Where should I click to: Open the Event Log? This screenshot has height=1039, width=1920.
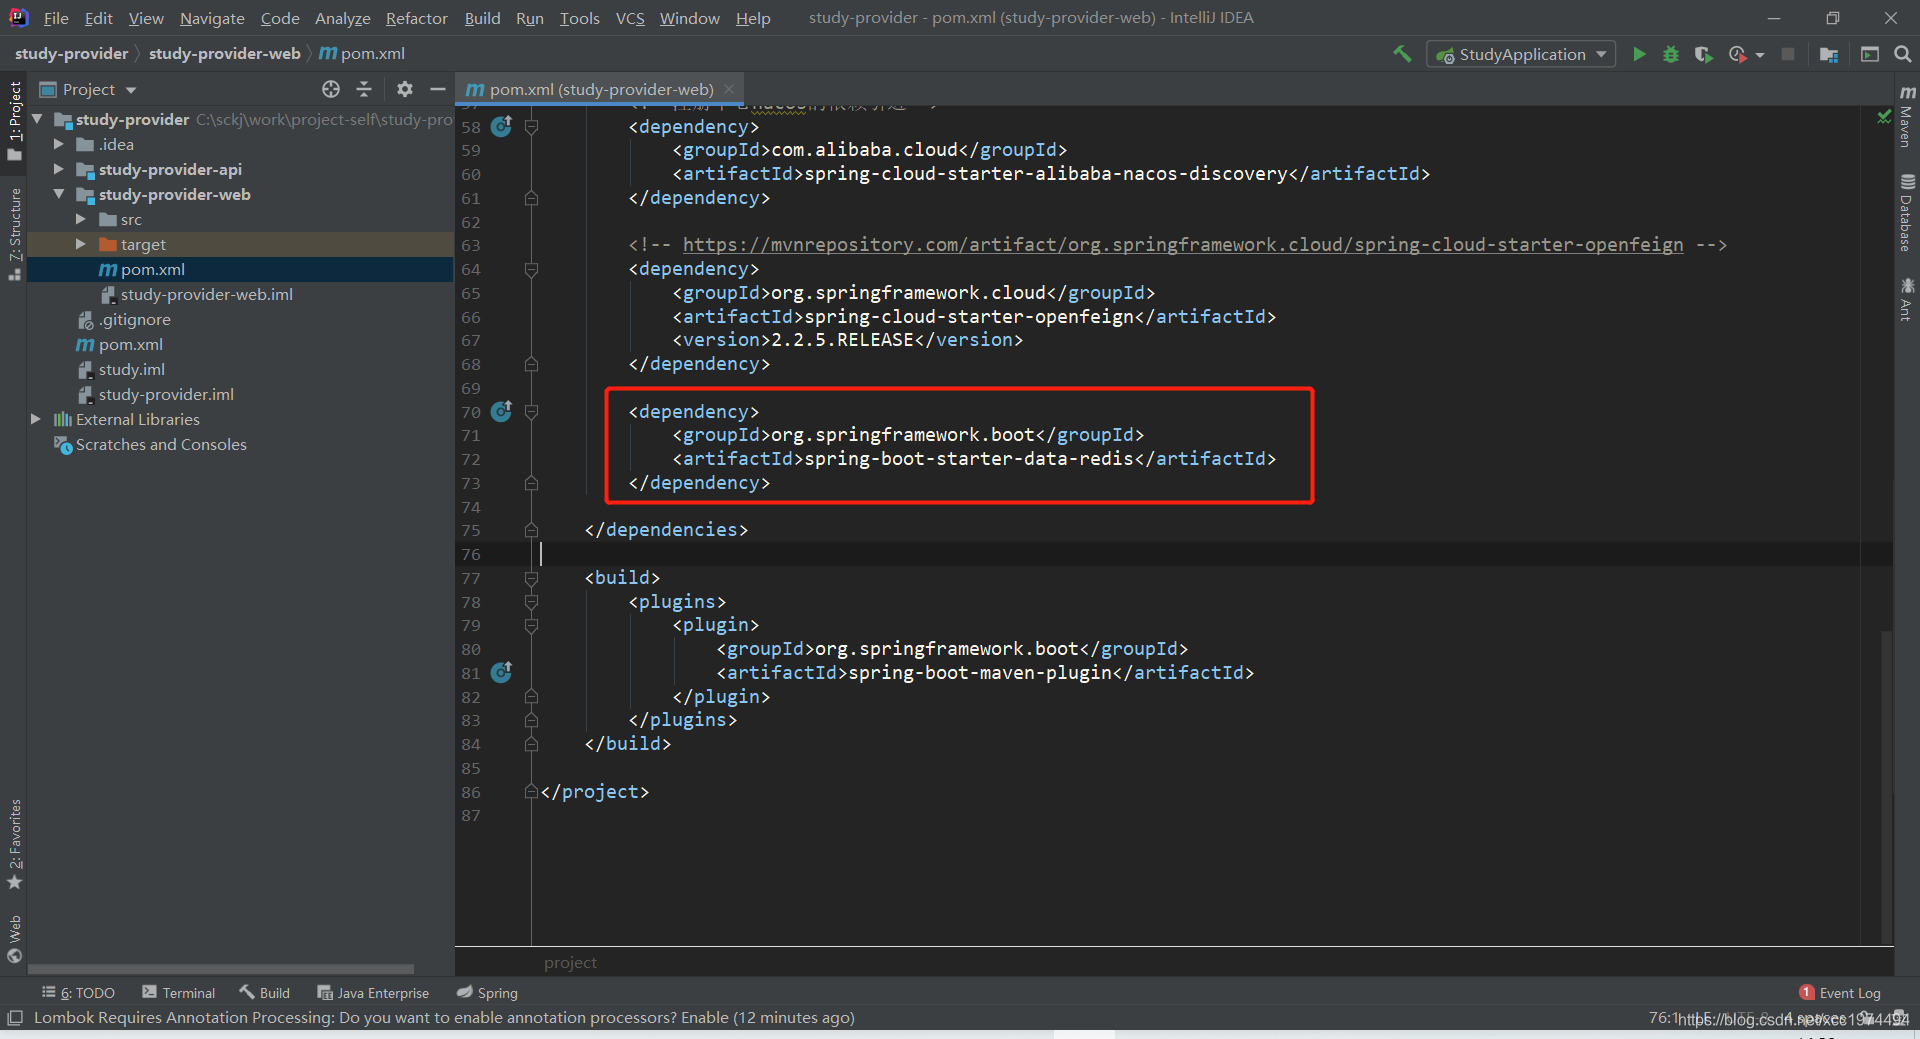coord(1840,993)
